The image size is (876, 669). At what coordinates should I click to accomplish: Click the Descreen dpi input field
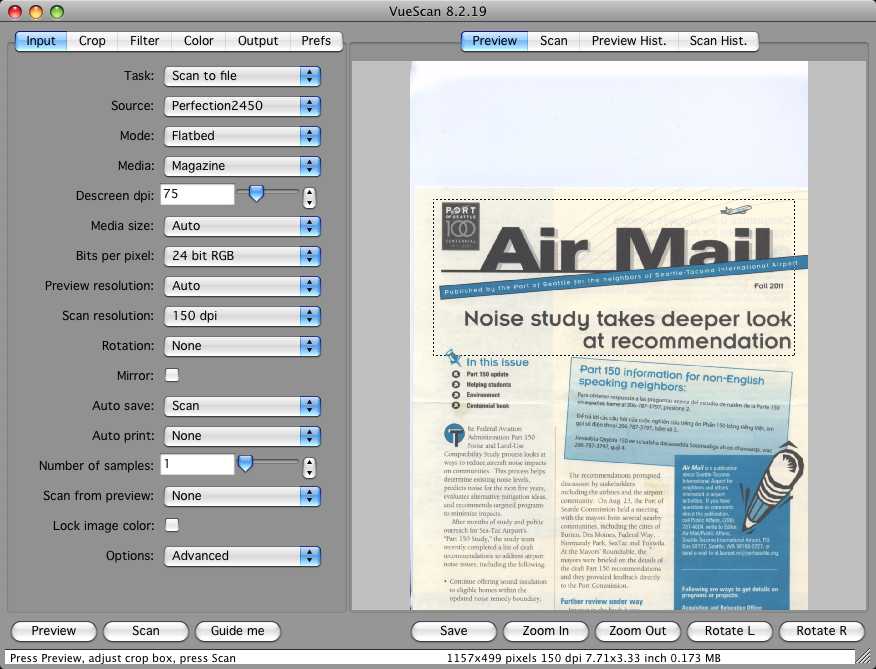pos(197,194)
